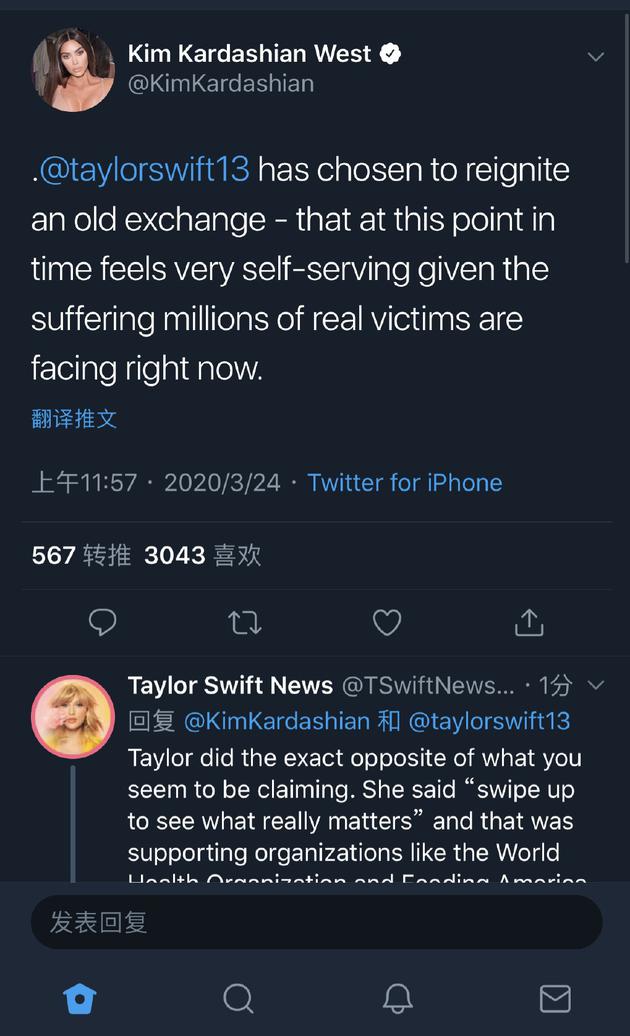Expand options chevron on Taylor Swift News reply
Viewport: 630px width, 1036px height.
(x=596, y=685)
